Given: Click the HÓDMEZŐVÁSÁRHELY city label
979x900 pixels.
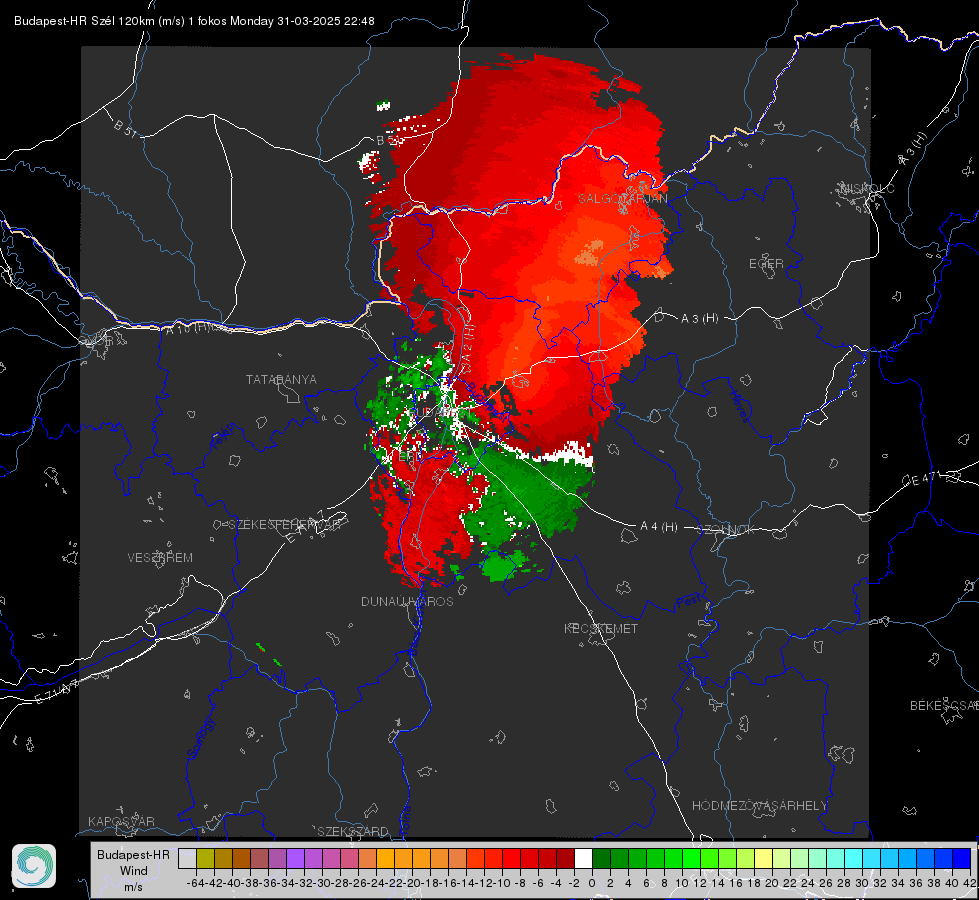Looking at the screenshot, I should click(759, 806).
